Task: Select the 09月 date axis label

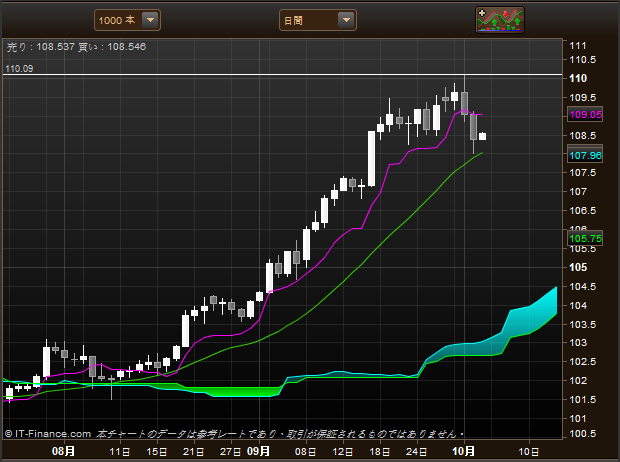Action: click(258, 451)
